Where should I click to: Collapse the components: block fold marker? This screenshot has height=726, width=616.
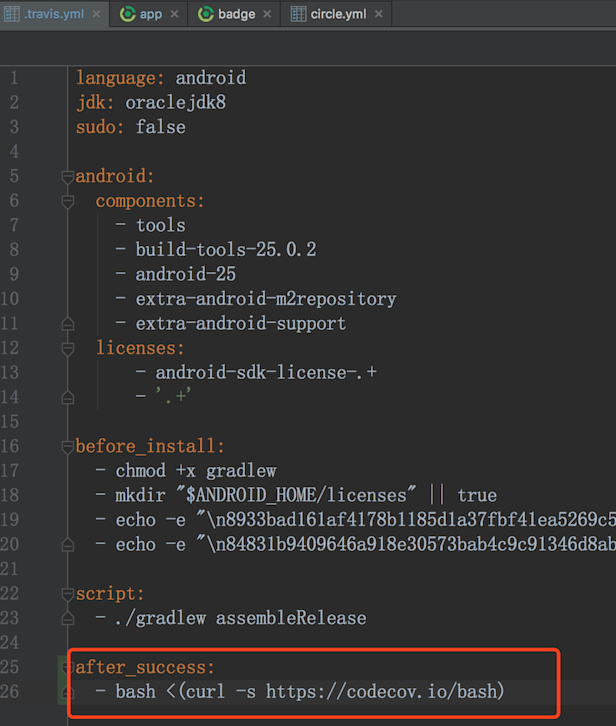(68, 201)
